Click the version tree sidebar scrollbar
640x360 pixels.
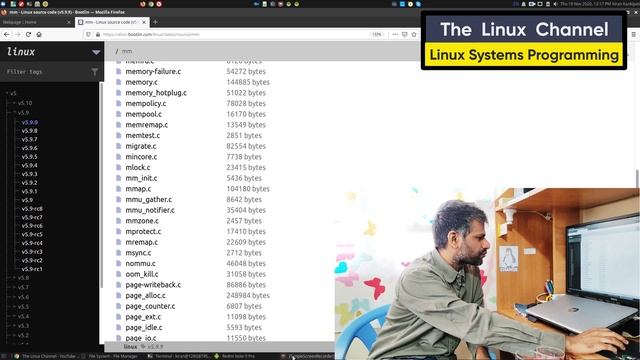click(x=101, y=184)
